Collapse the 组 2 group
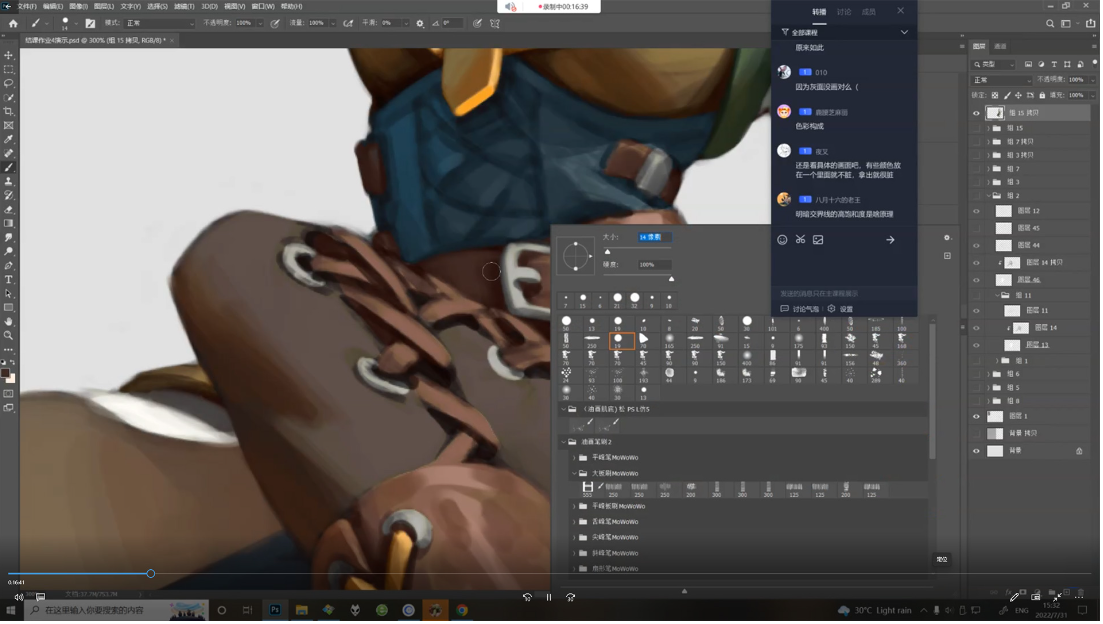Screen dimensions: 1103x624 coord(988,196)
